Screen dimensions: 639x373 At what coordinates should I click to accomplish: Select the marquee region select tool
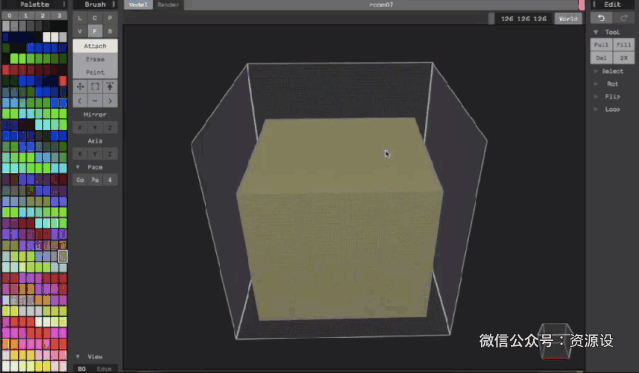95,86
